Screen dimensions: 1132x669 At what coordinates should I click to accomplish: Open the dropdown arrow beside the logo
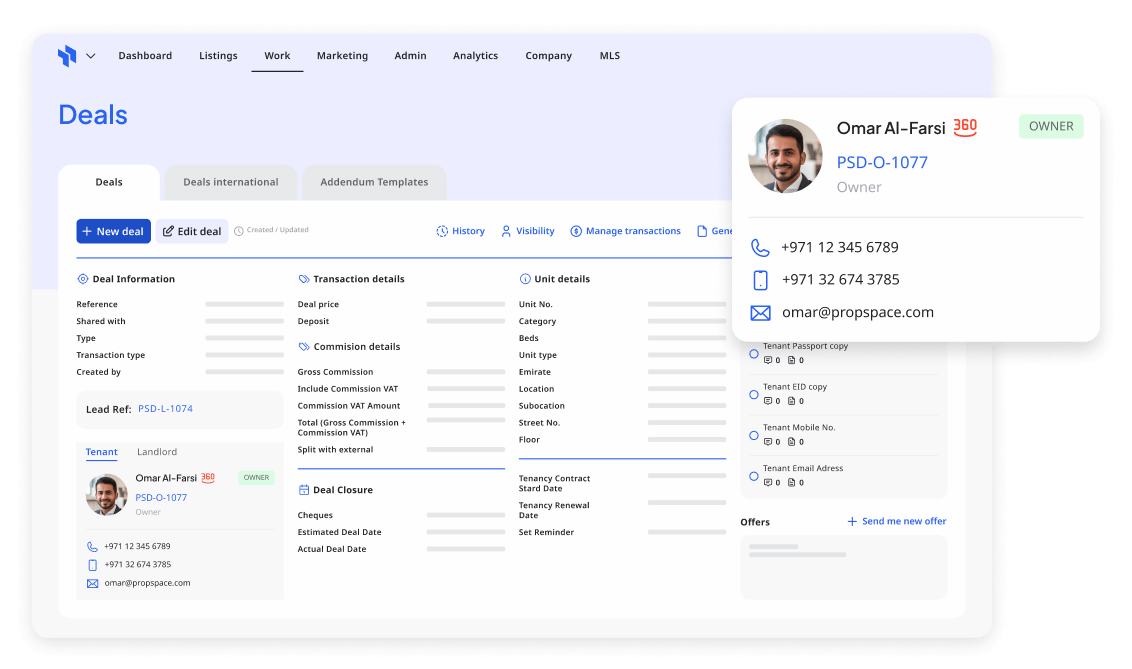pos(88,56)
